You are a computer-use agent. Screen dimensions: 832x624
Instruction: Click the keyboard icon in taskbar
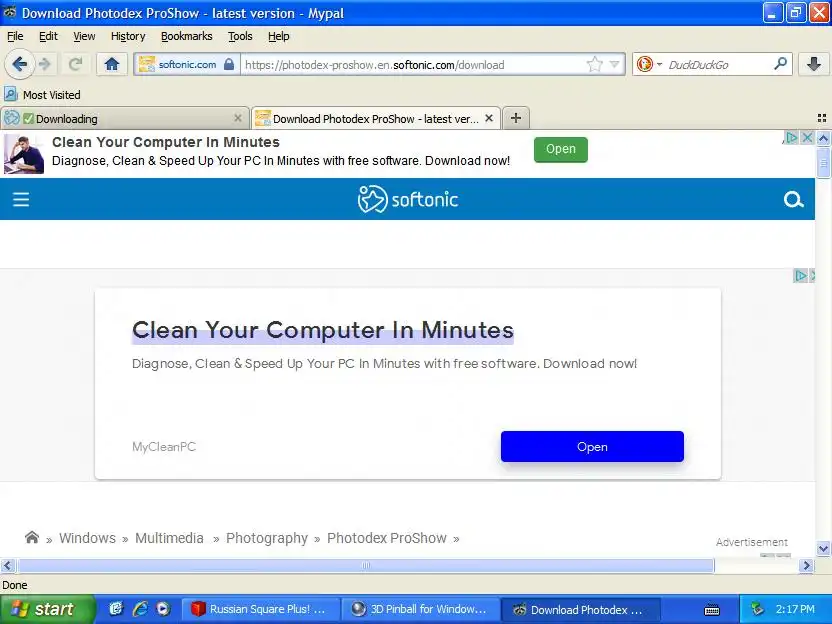pos(712,610)
